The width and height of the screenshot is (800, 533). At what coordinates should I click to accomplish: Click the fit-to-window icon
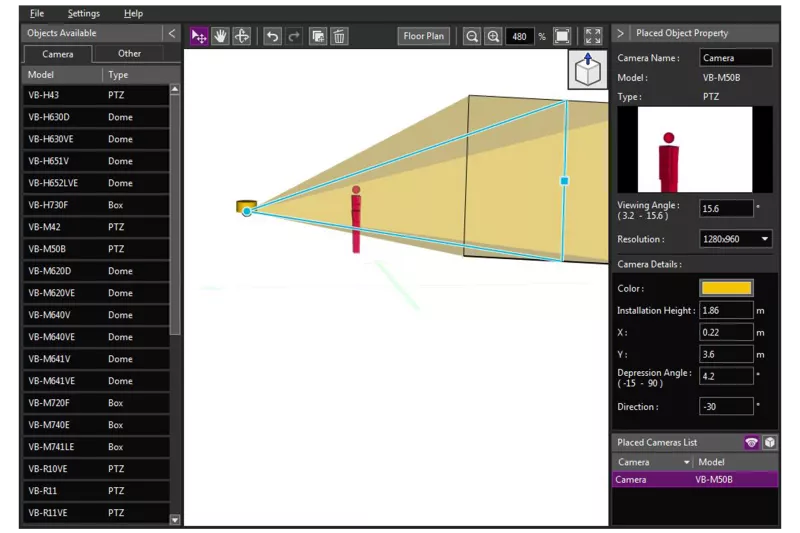[x=562, y=36]
